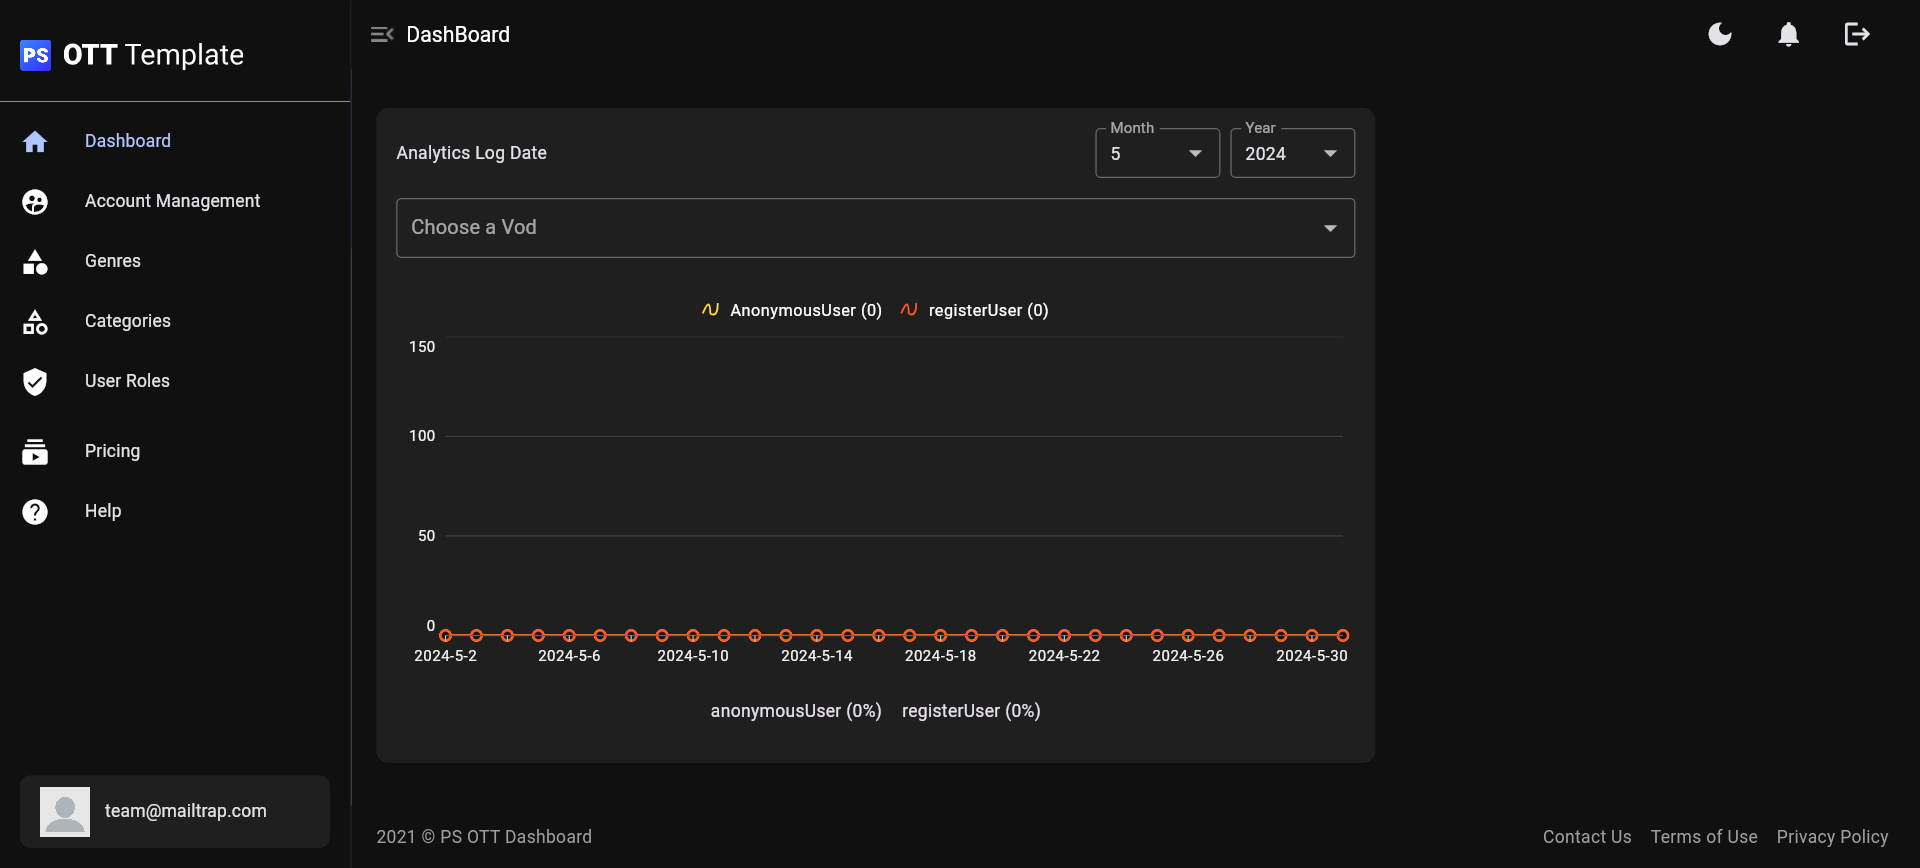The image size is (1920, 868).
Task: Toggle registerUser series in chart legend
Action: point(975,310)
